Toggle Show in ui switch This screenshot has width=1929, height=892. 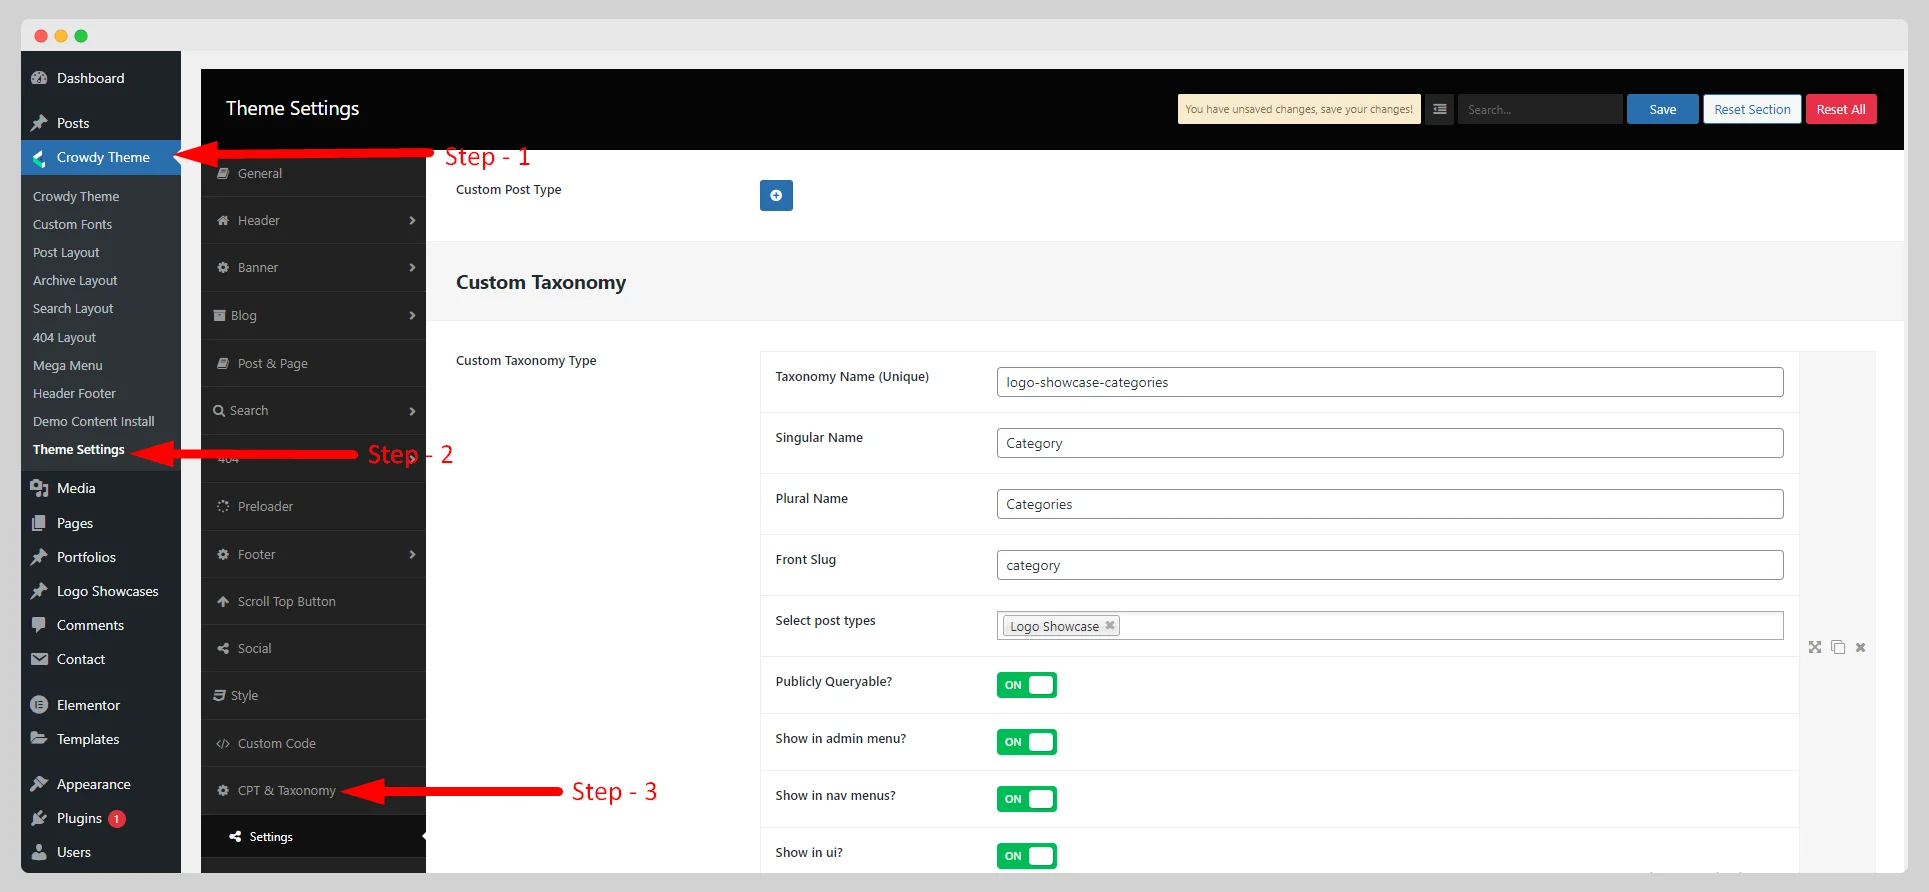coord(1027,856)
